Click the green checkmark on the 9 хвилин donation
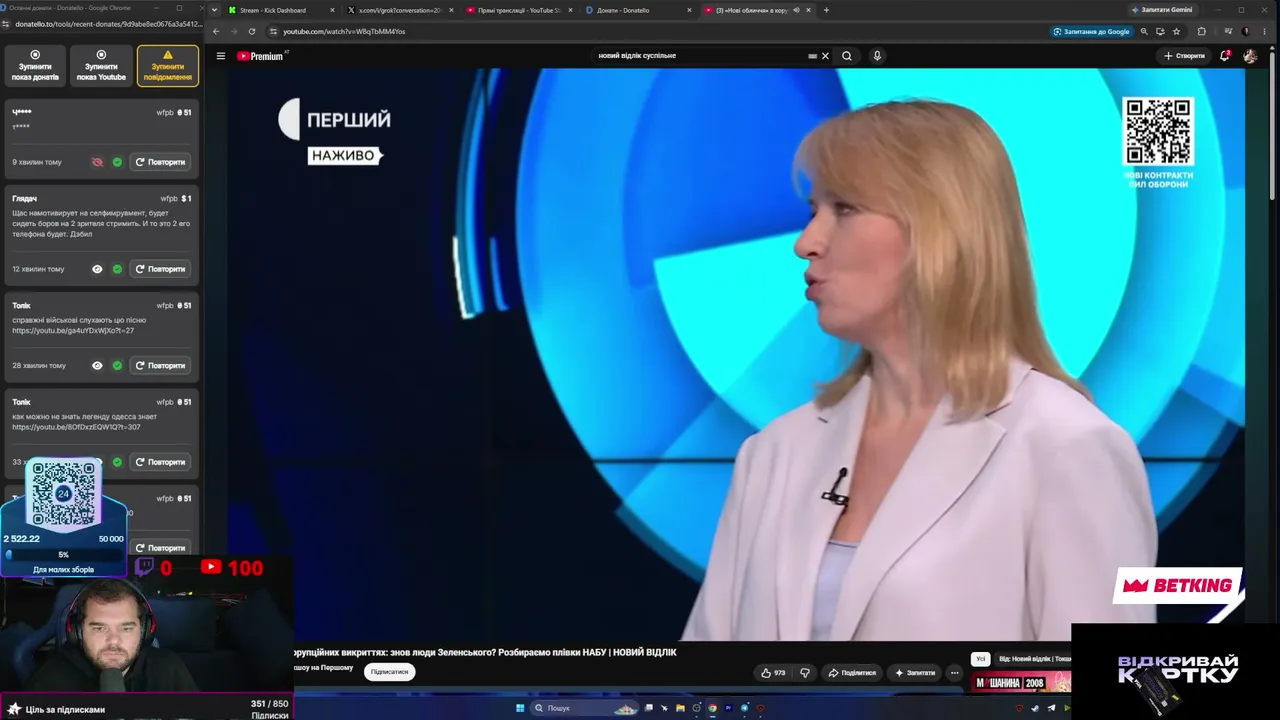 coord(117,162)
